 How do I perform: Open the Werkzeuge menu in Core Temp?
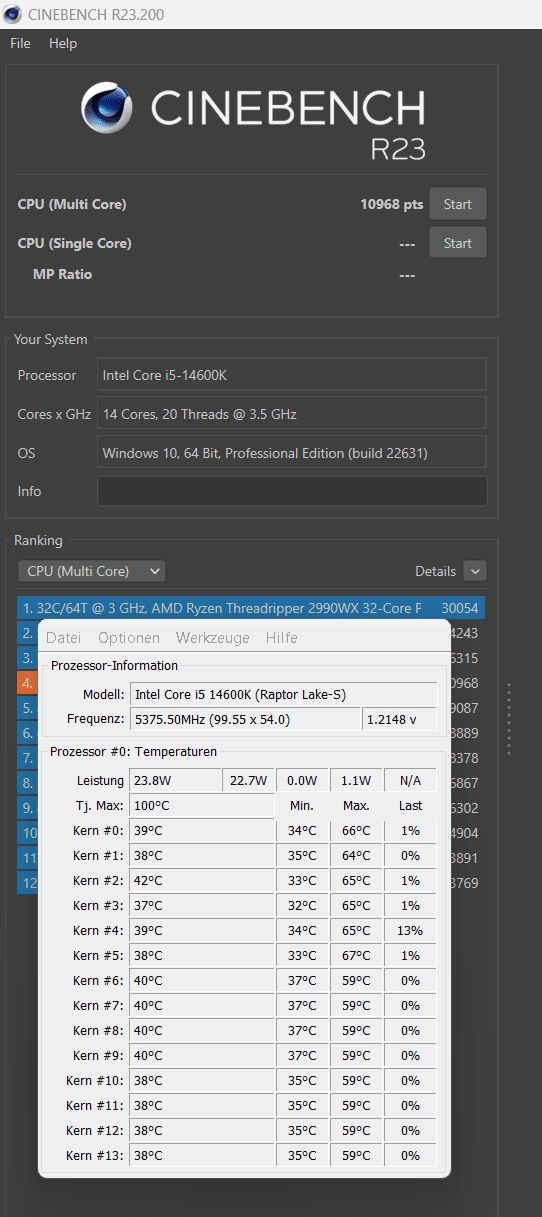pos(213,638)
